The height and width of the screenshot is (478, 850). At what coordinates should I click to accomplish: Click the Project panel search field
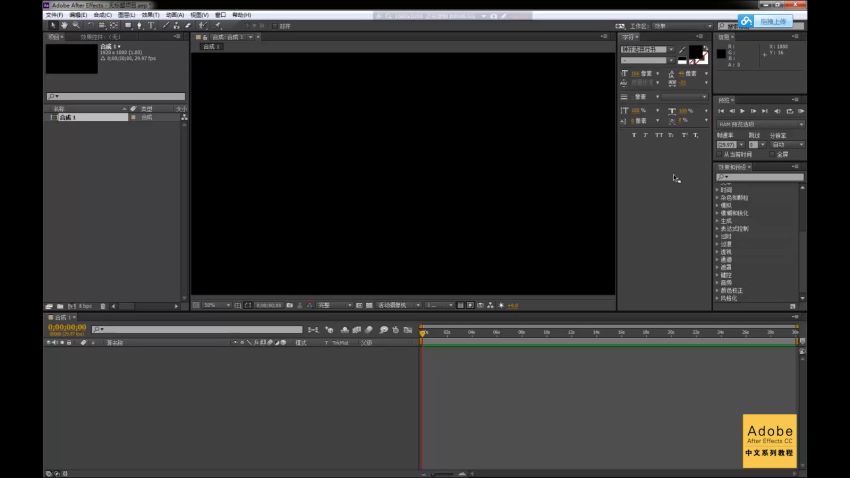(x=116, y=96)
